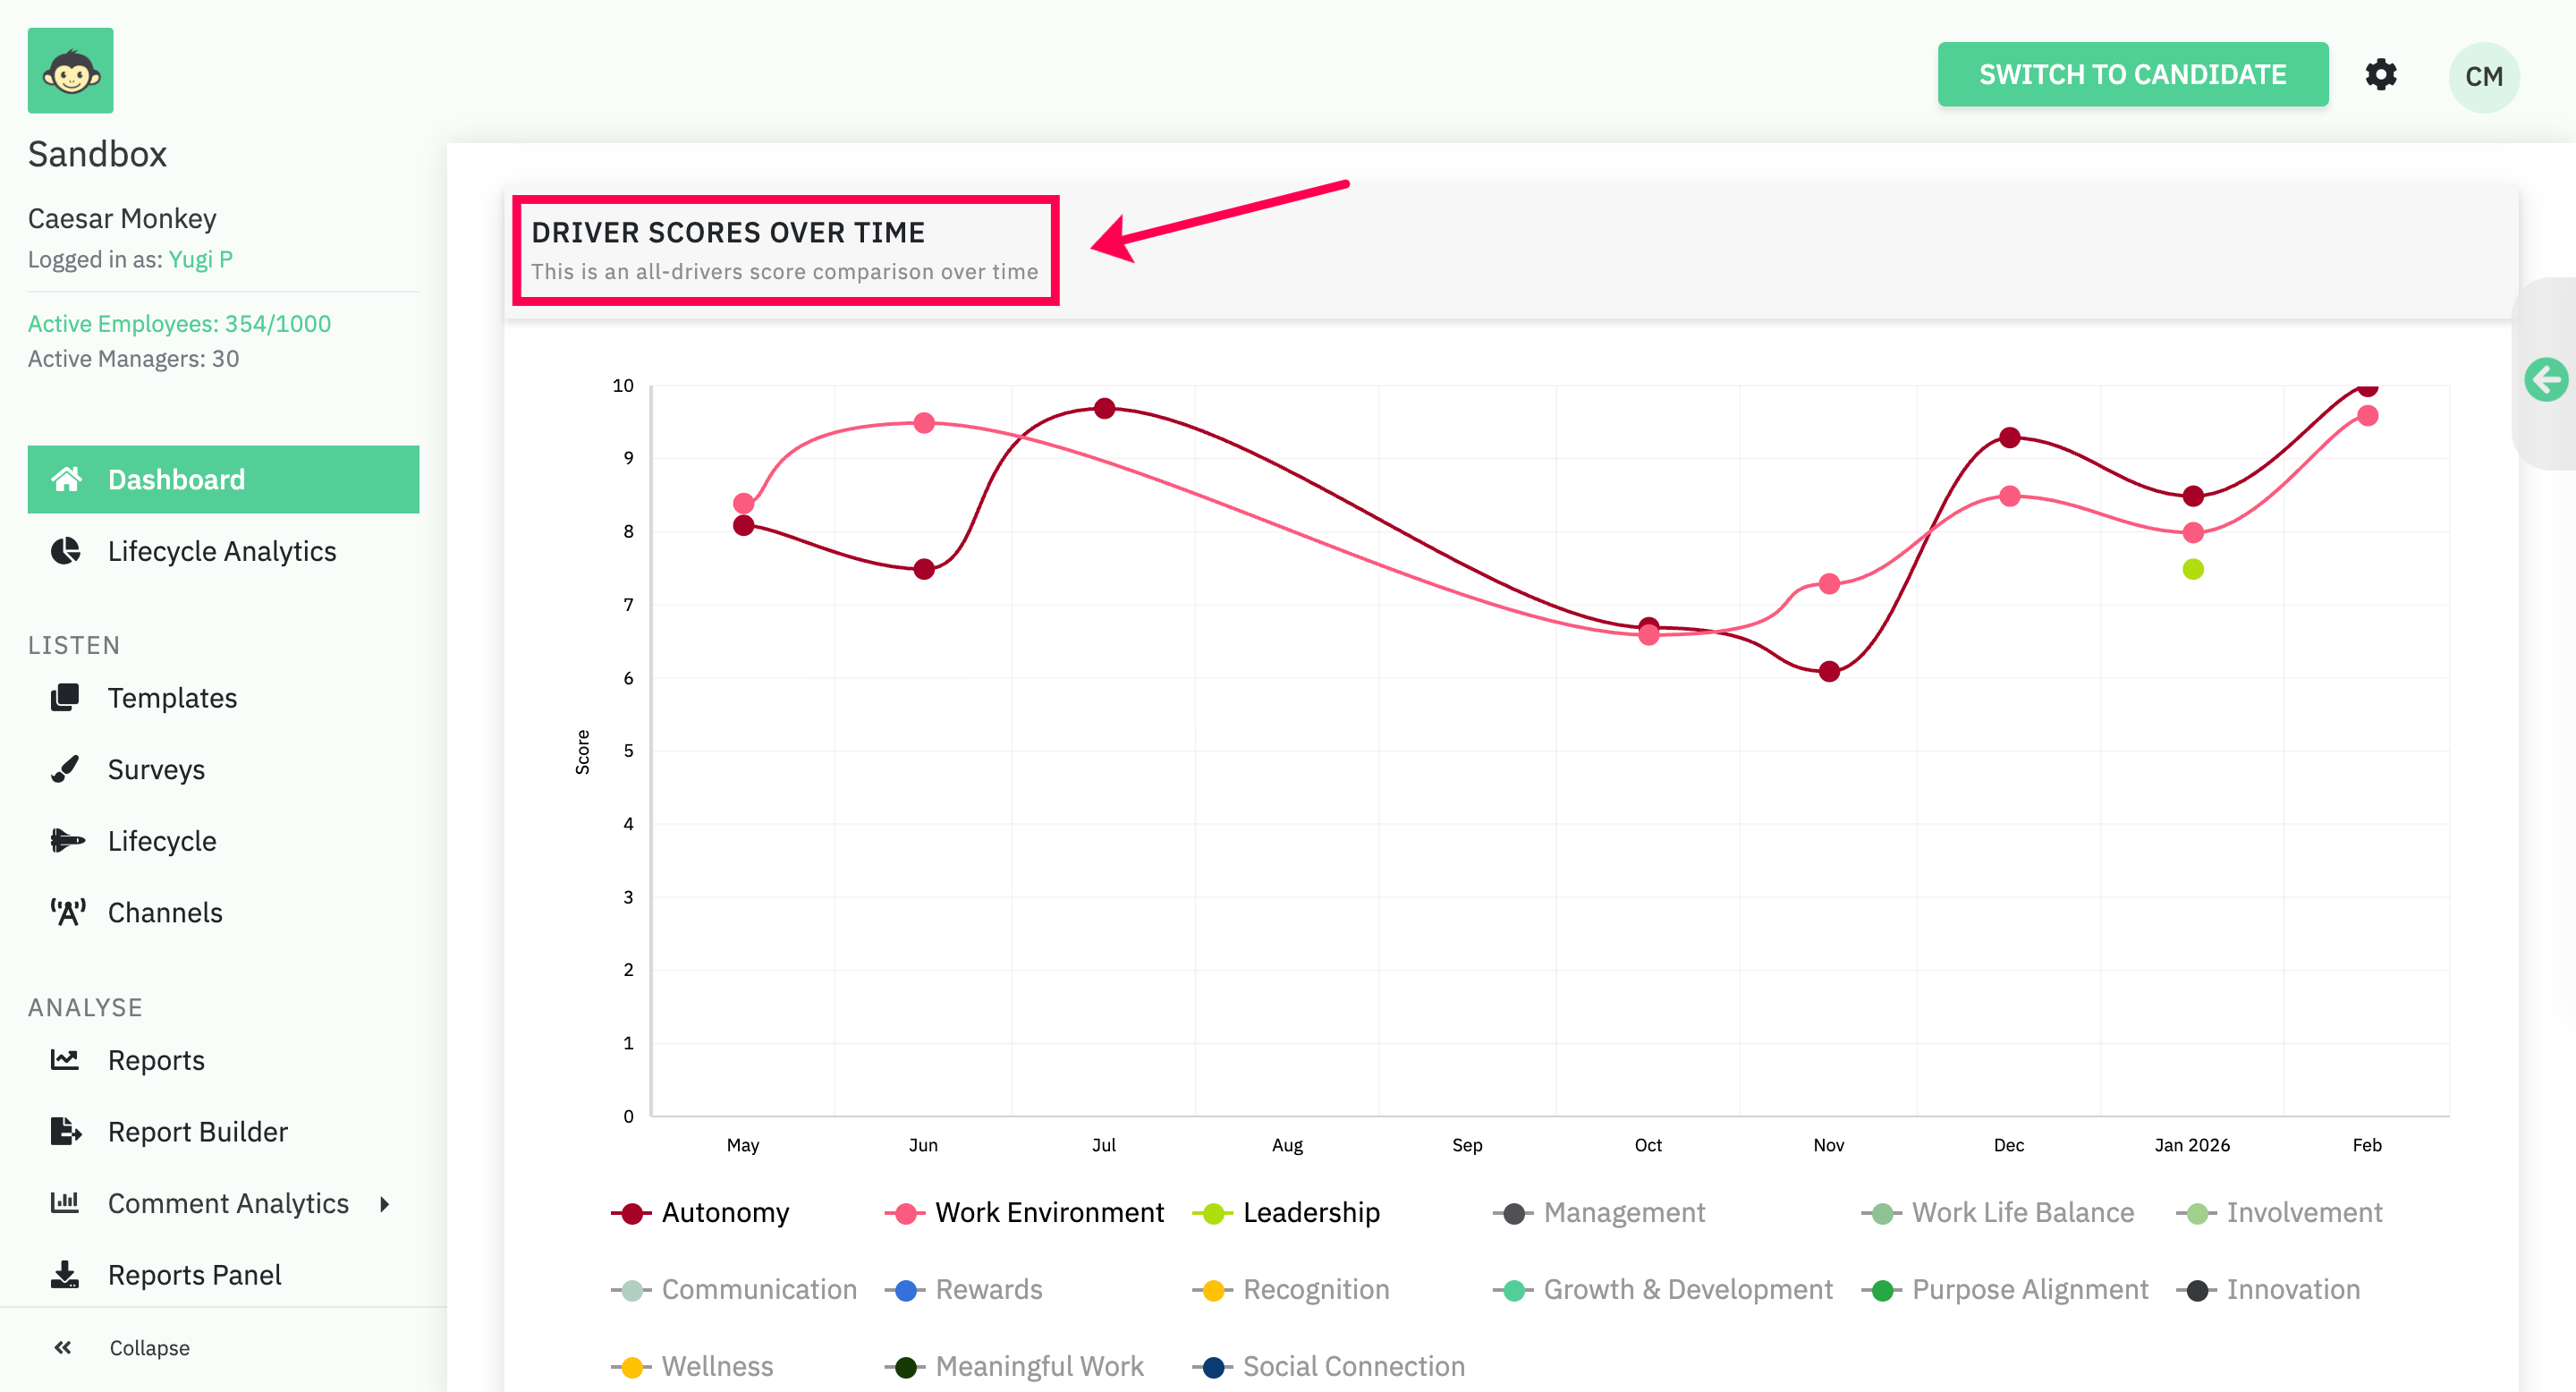Open Surveys using brush icon

tap(65, 769)
